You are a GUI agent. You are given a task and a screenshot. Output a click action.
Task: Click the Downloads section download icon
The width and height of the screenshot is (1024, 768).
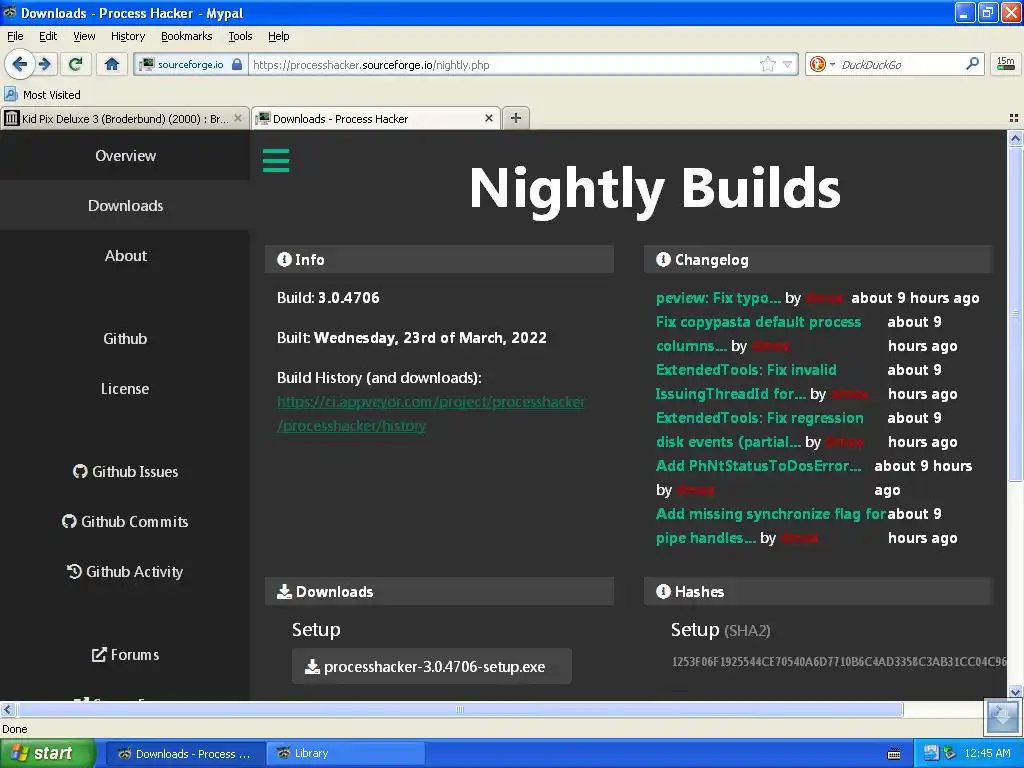(284, 592)
